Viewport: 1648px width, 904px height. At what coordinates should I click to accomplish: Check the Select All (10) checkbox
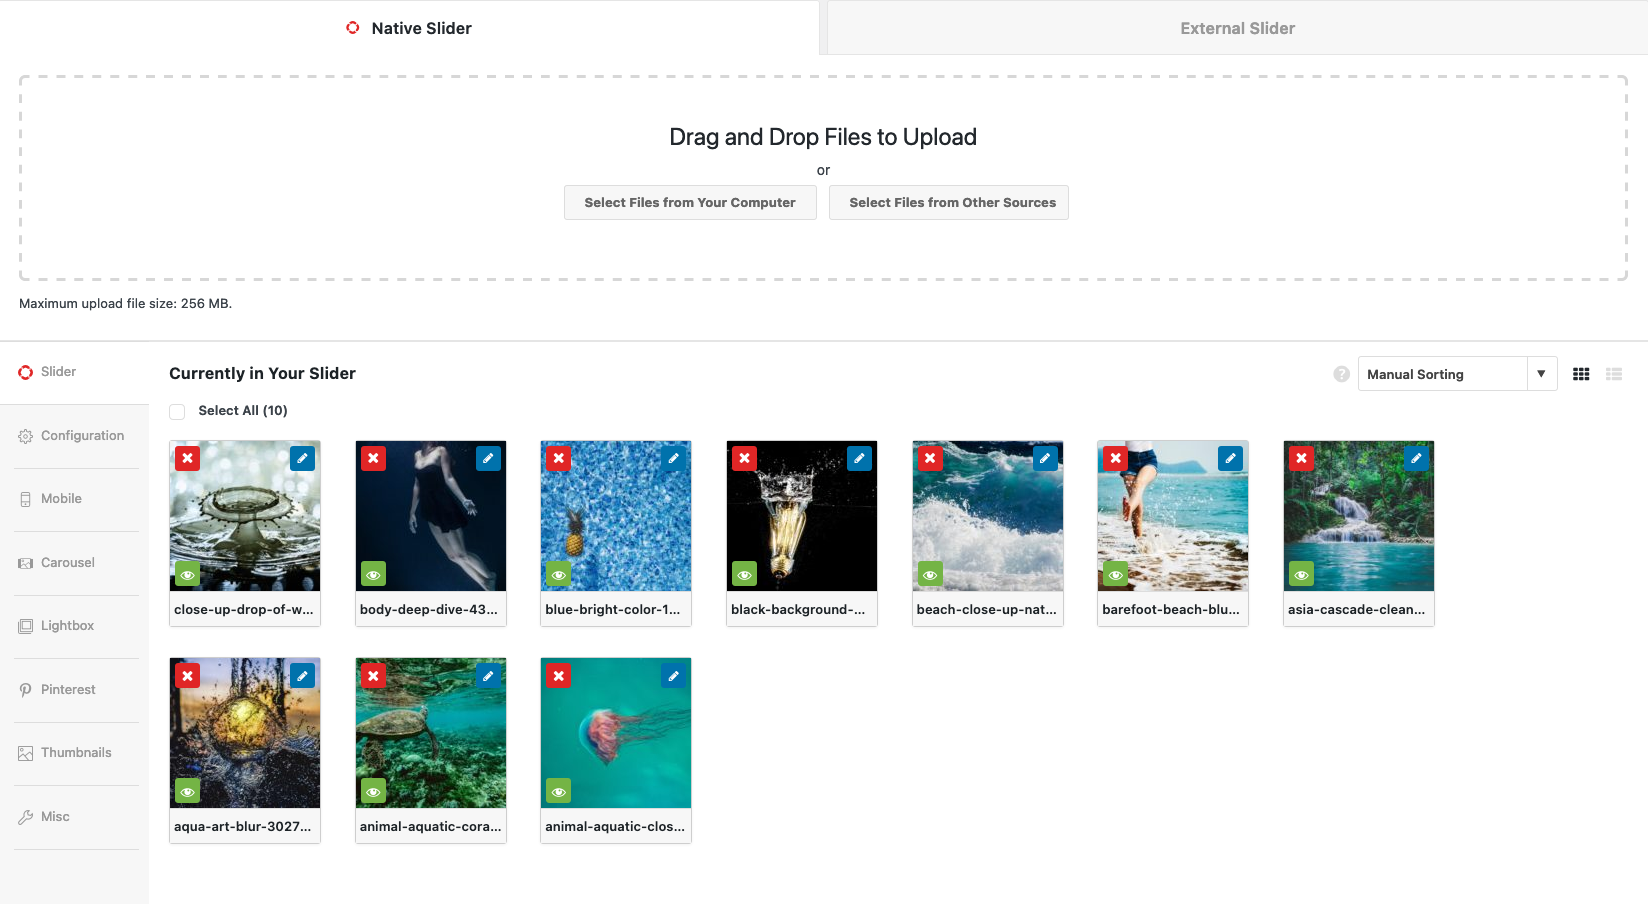tap(177, 411)
